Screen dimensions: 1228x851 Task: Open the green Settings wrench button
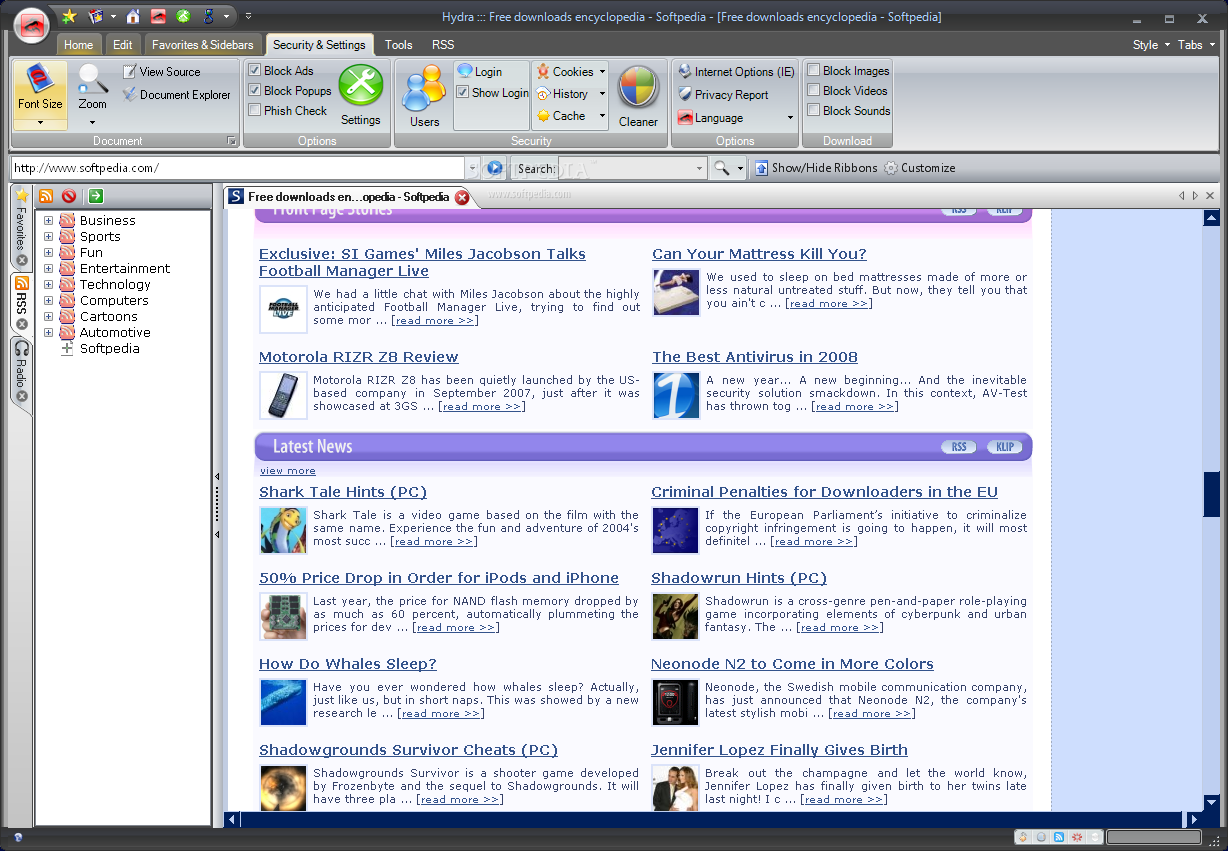[361, 95]
